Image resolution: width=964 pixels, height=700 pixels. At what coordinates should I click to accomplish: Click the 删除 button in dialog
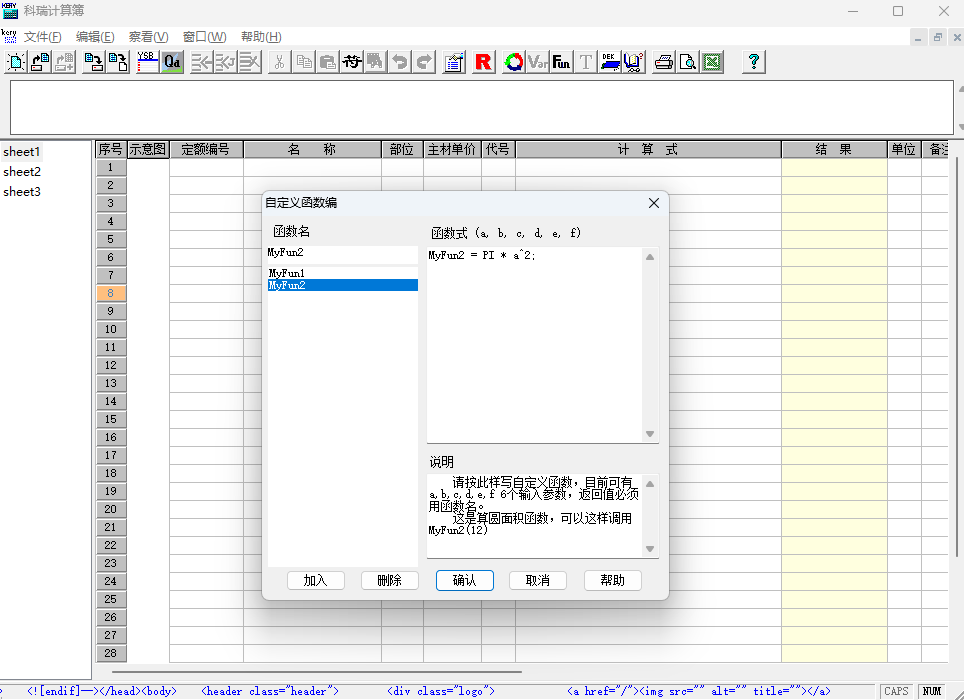[x=390, y=580]
